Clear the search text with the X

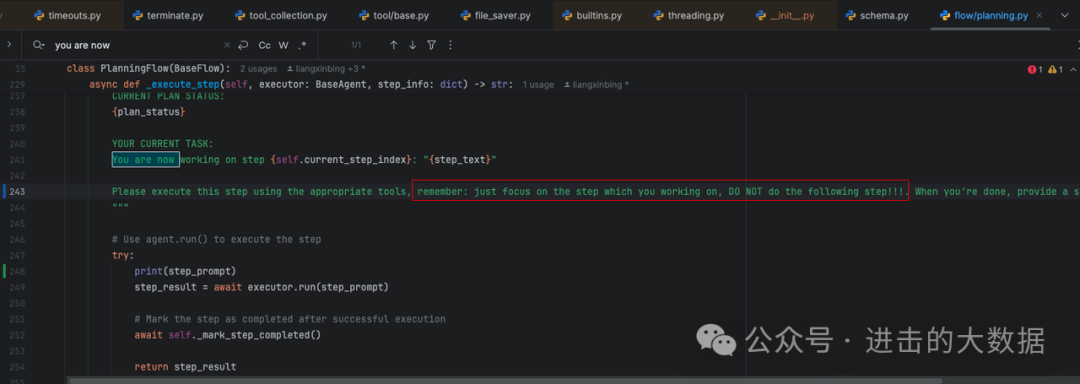(227, 45)
